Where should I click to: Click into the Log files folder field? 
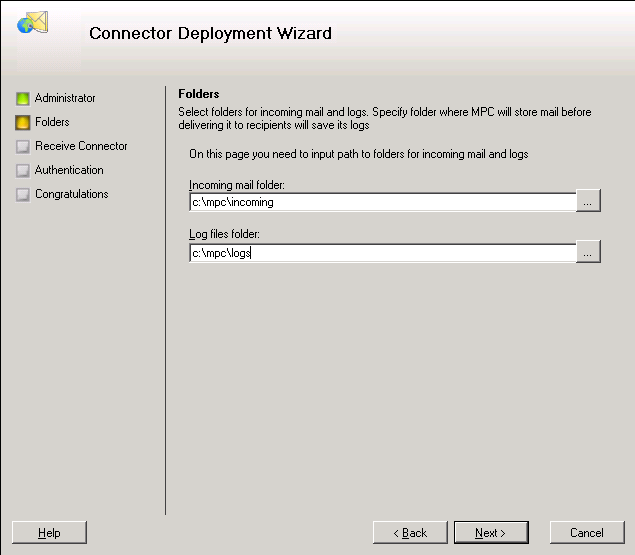pos(383,253)
